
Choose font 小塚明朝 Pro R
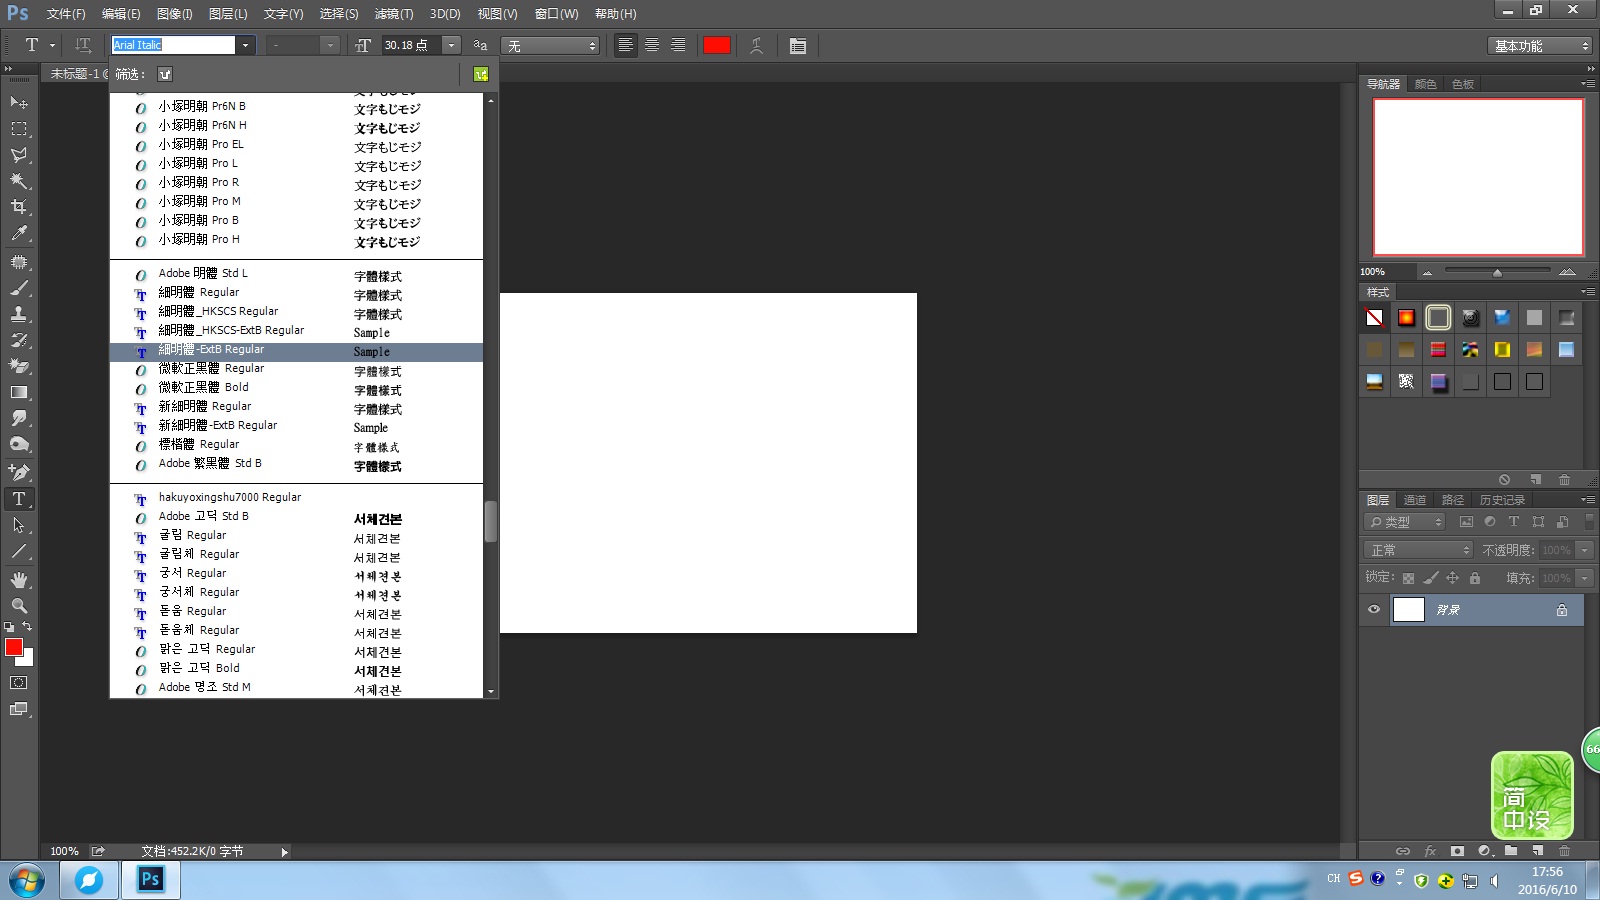tap(296, 183)
